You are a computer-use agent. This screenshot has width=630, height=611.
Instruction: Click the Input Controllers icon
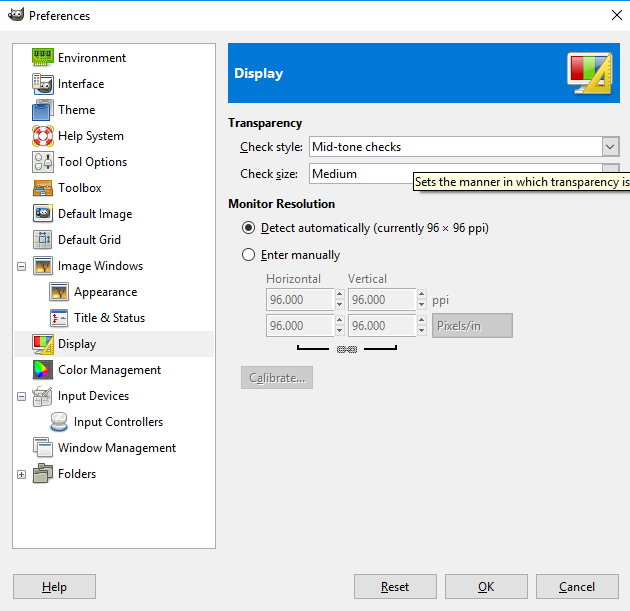click(x=59, y=422)
